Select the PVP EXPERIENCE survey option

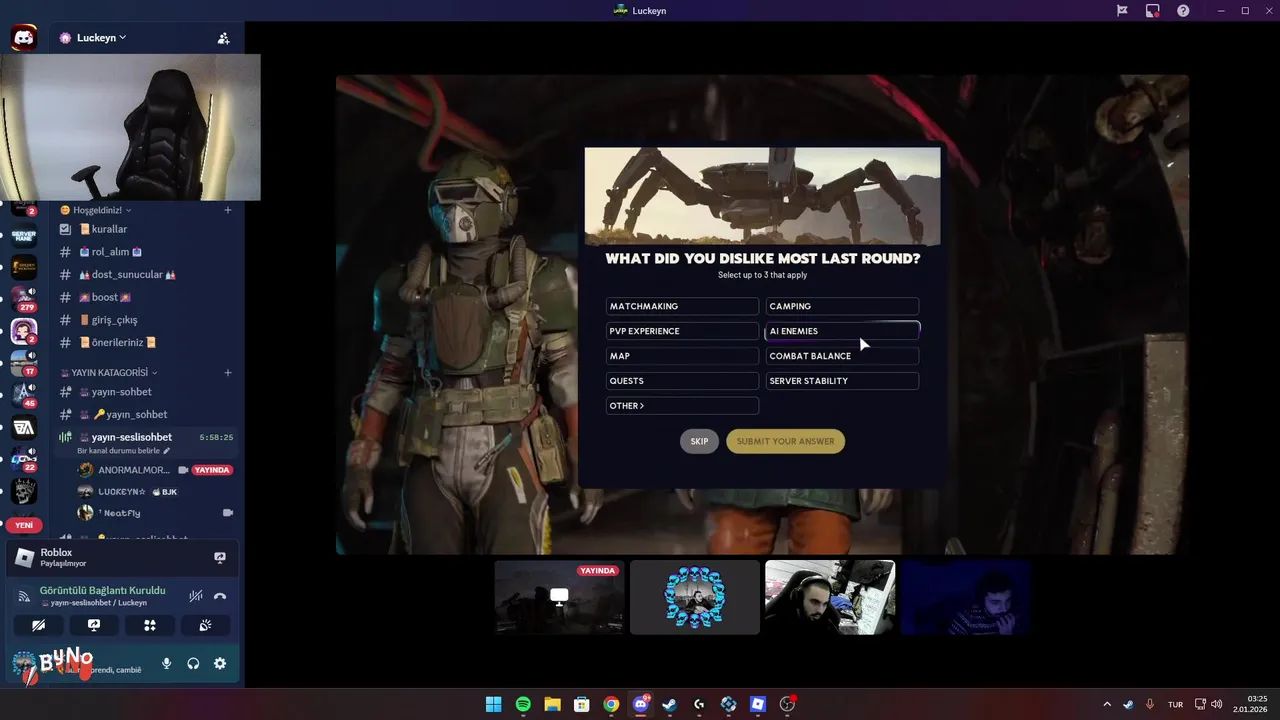click(682, 331)
